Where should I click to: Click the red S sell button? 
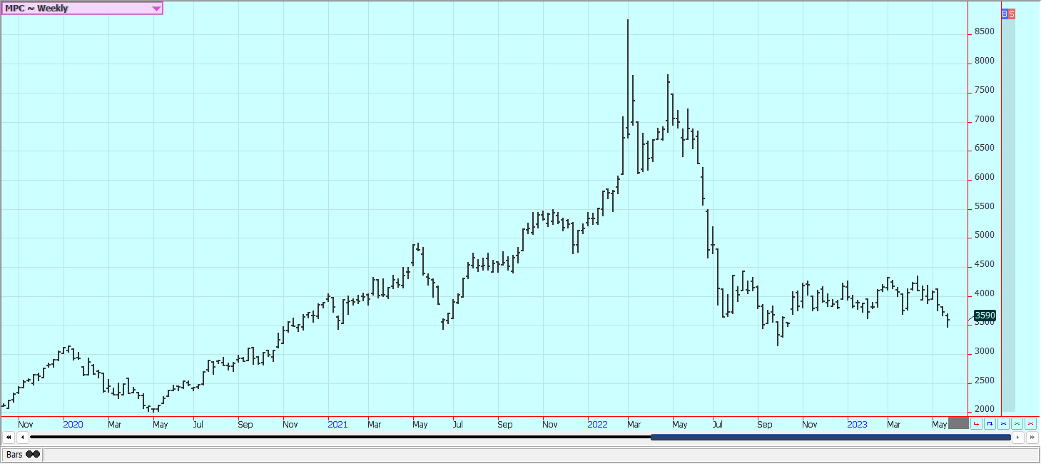[x=1011, y=14]
